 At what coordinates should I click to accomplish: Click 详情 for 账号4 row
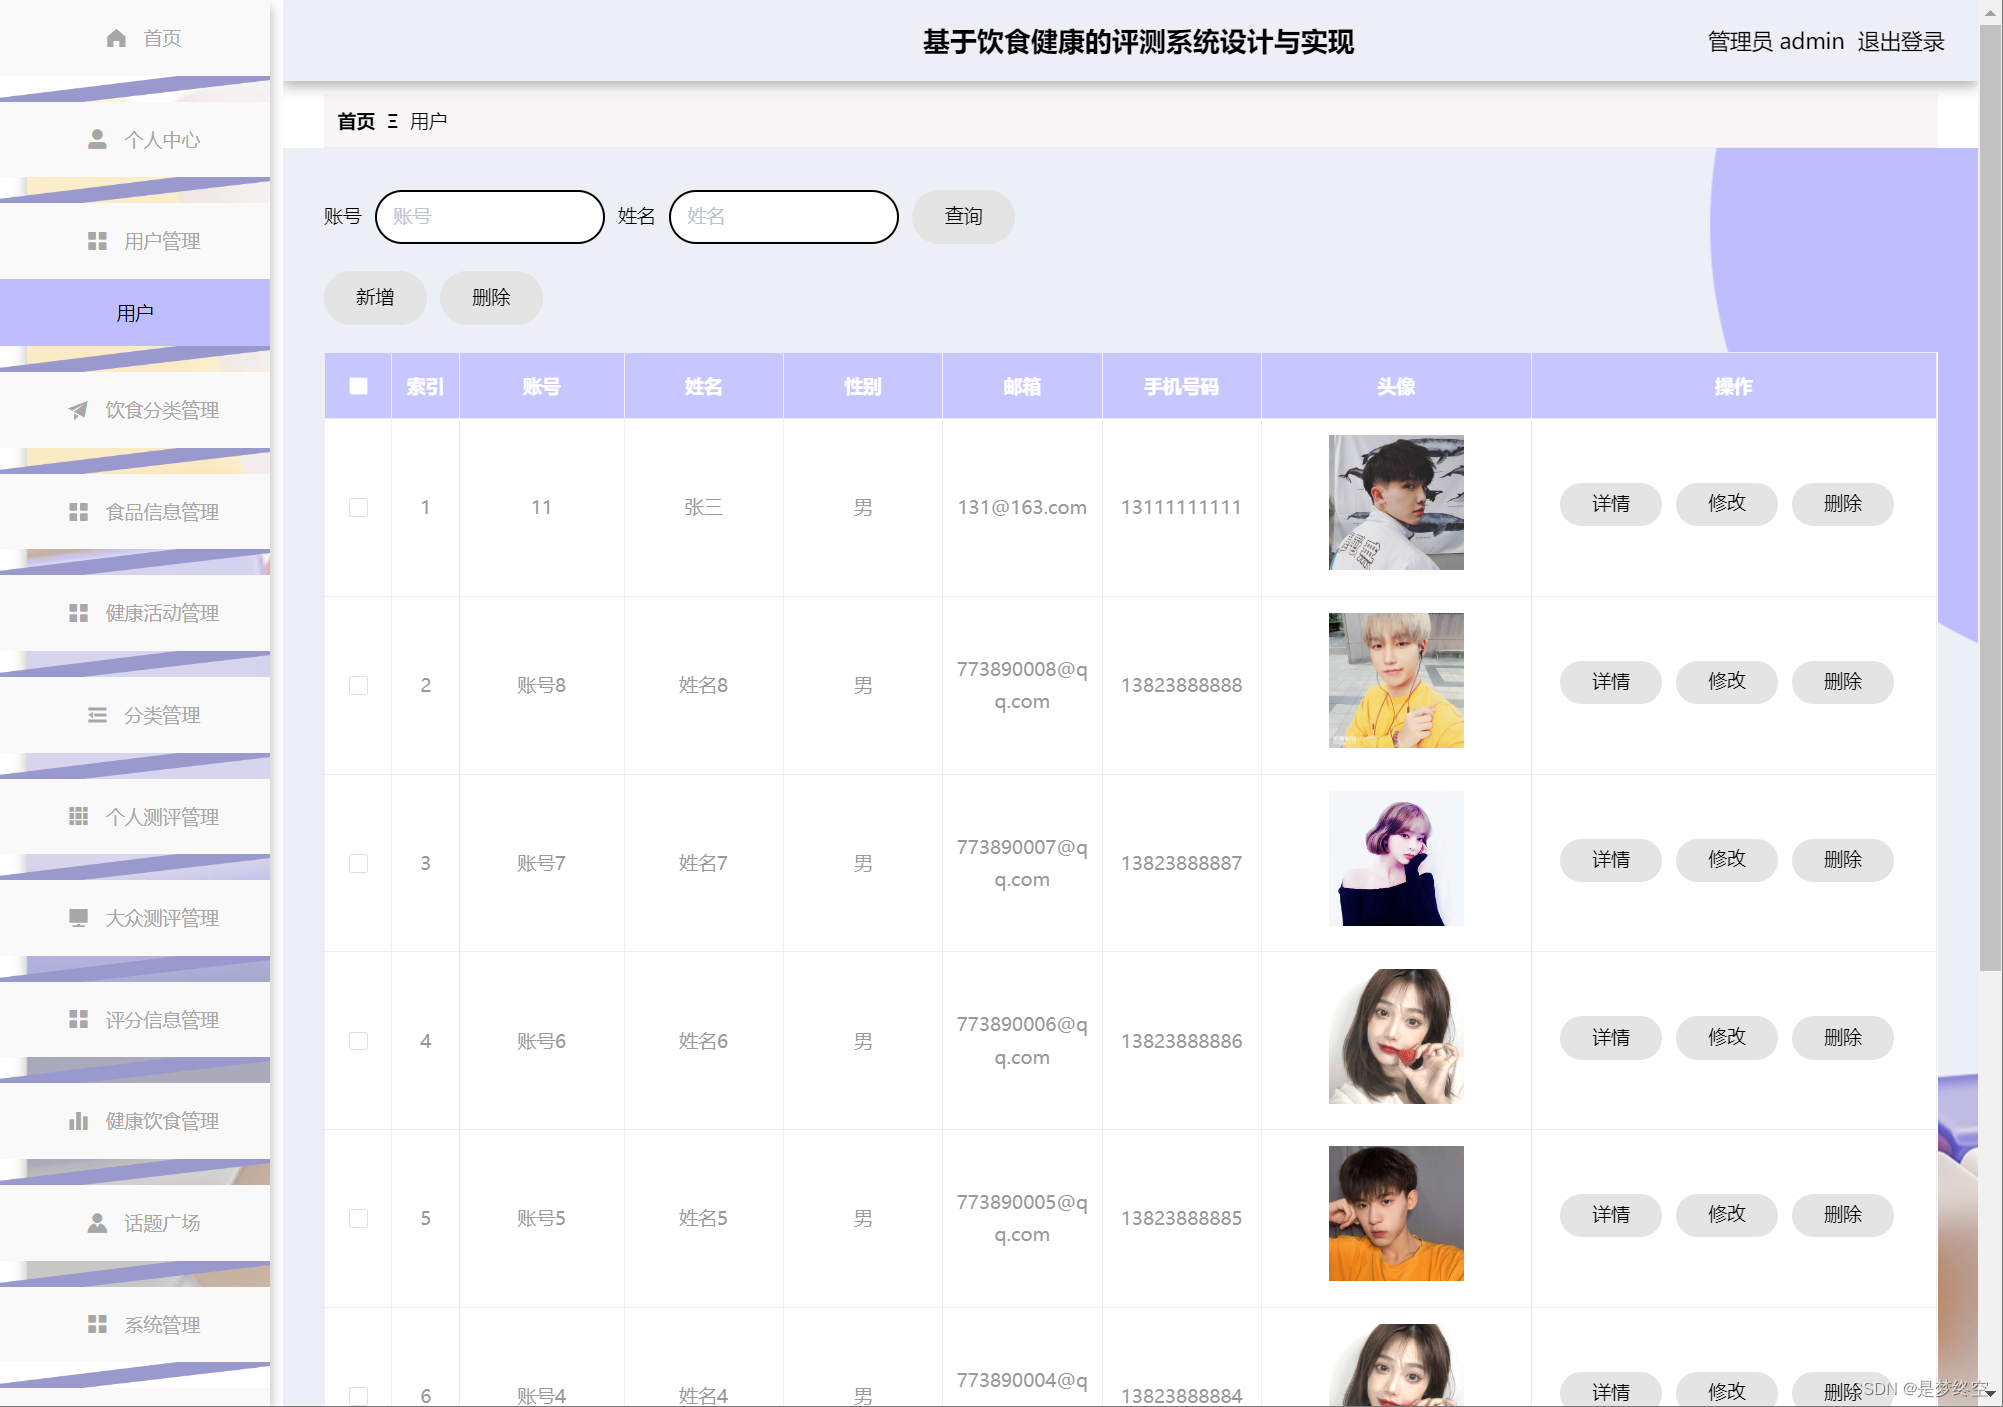[x=1610, y=1391]
